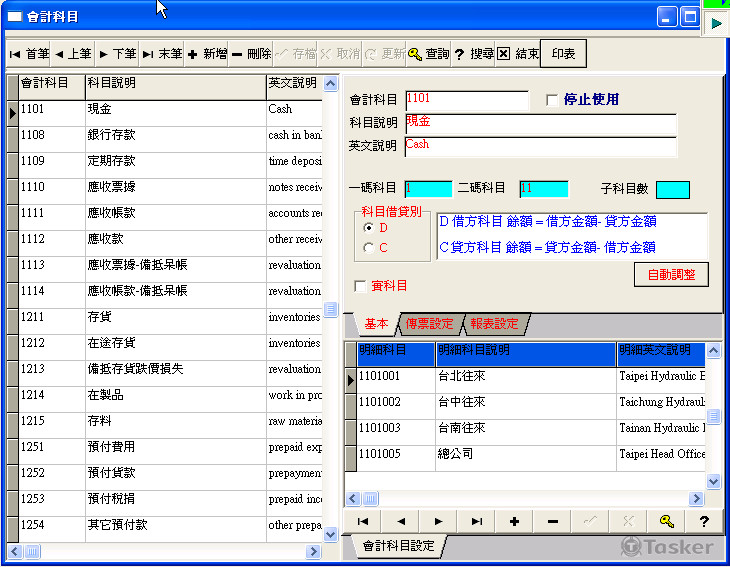Select radio option C for 科目借貸別
This screenshot has height=567, width=730.
pyautogui.click(x=368, y=248)
